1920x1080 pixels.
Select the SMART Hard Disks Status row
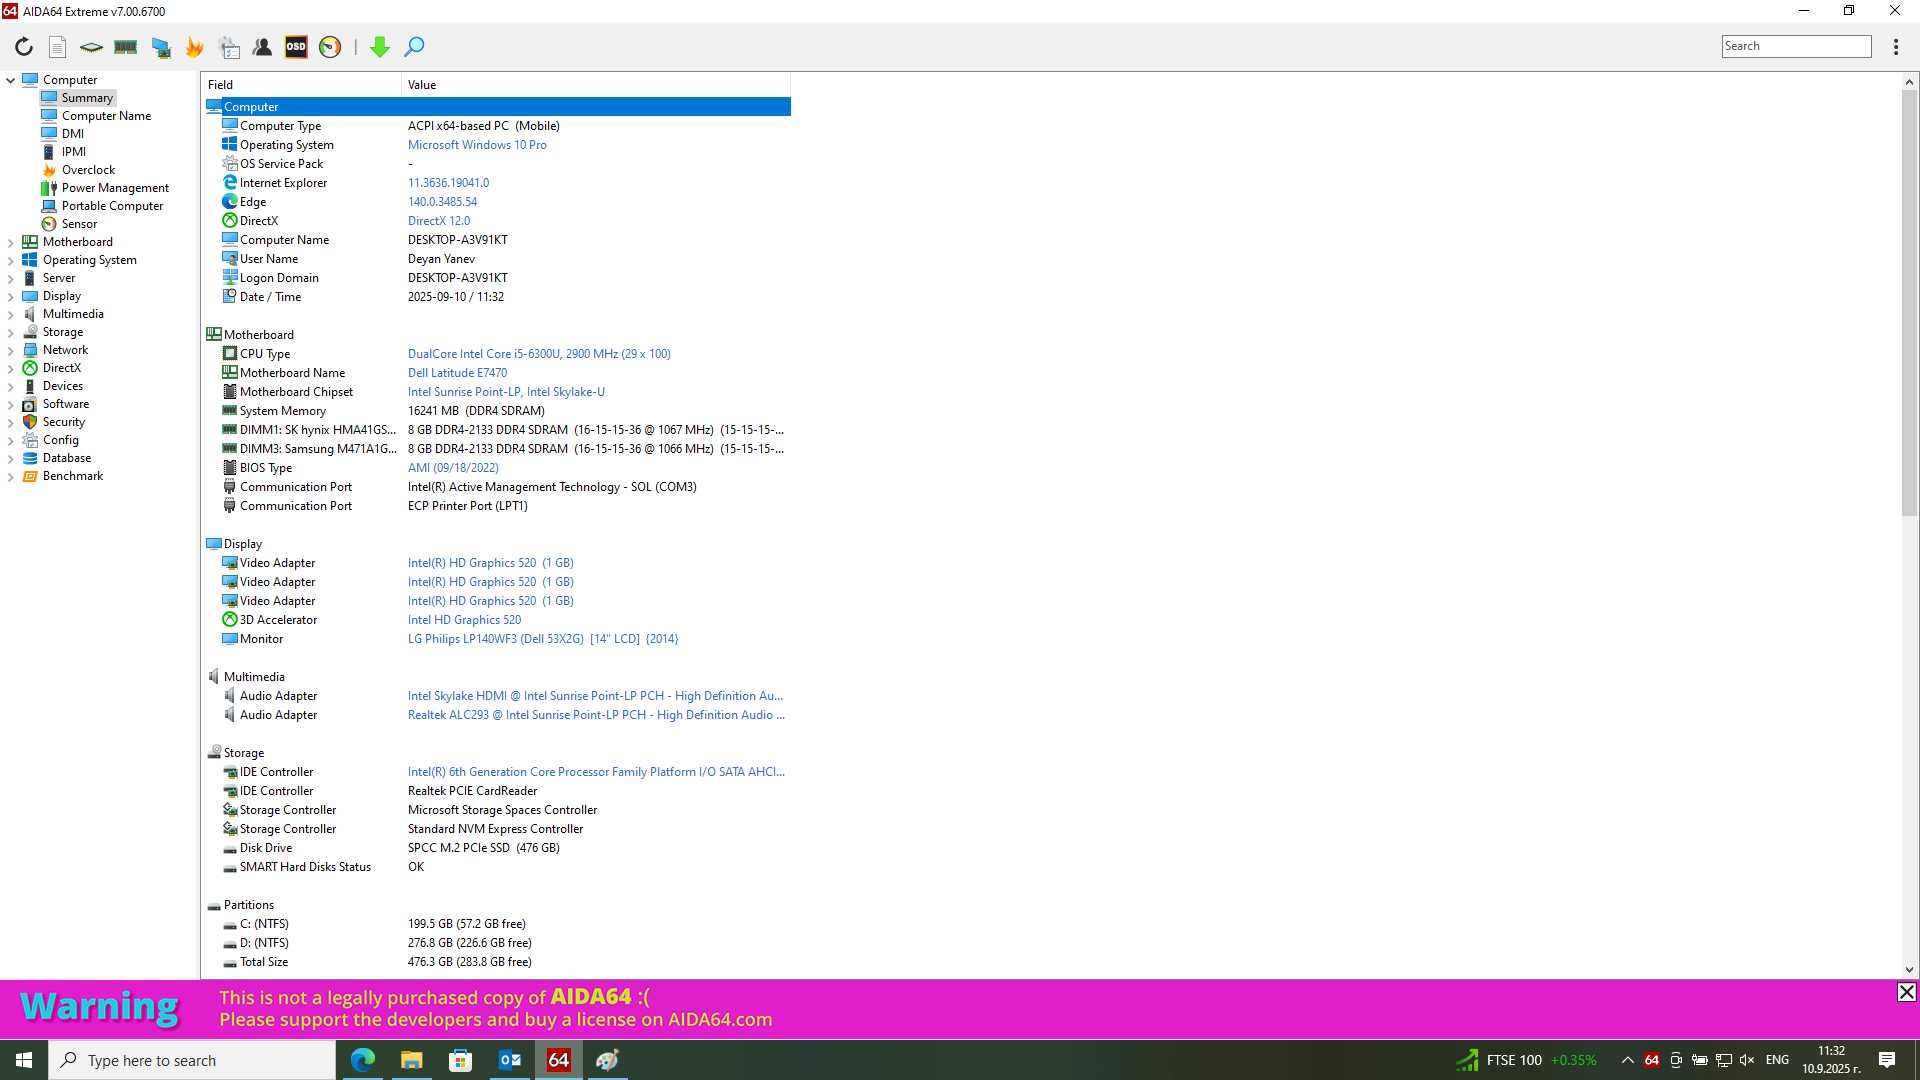coord(498,867)
